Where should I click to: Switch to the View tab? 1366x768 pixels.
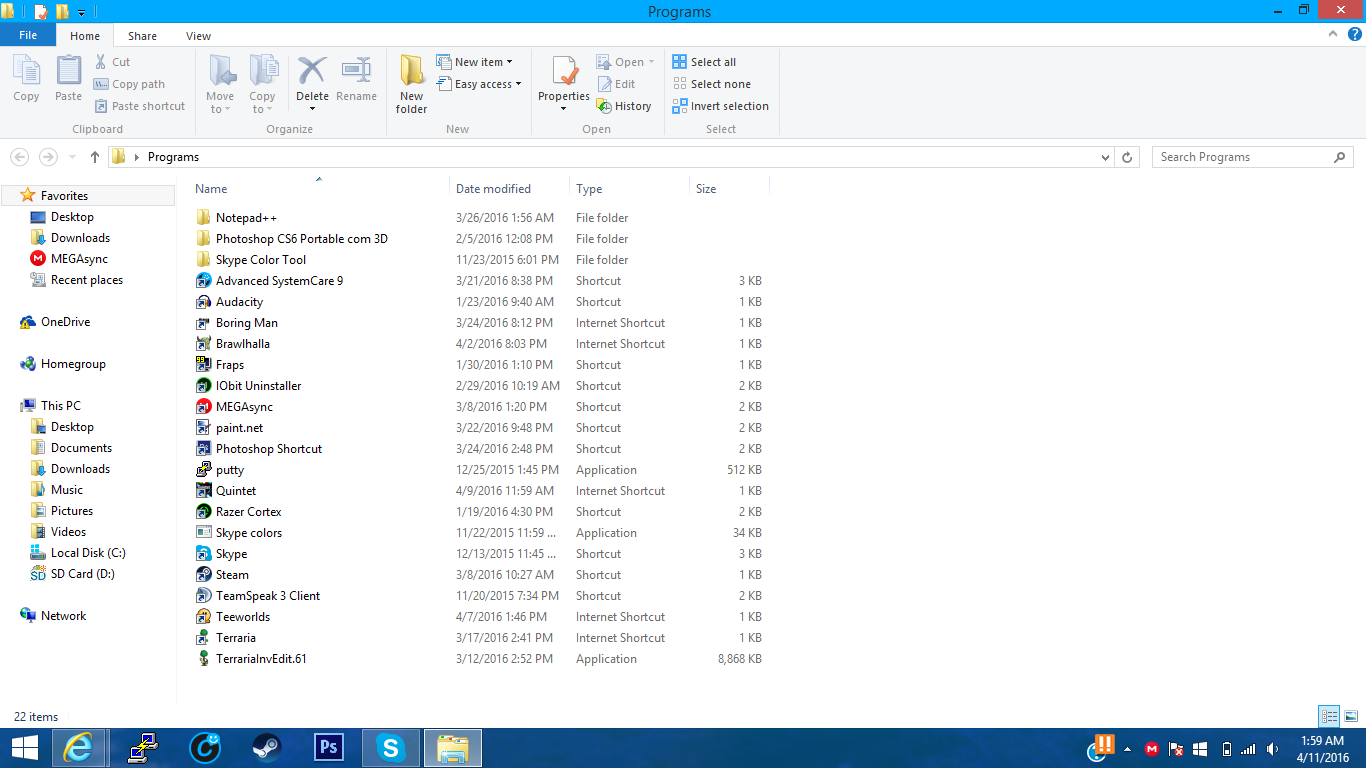[198, 36]
